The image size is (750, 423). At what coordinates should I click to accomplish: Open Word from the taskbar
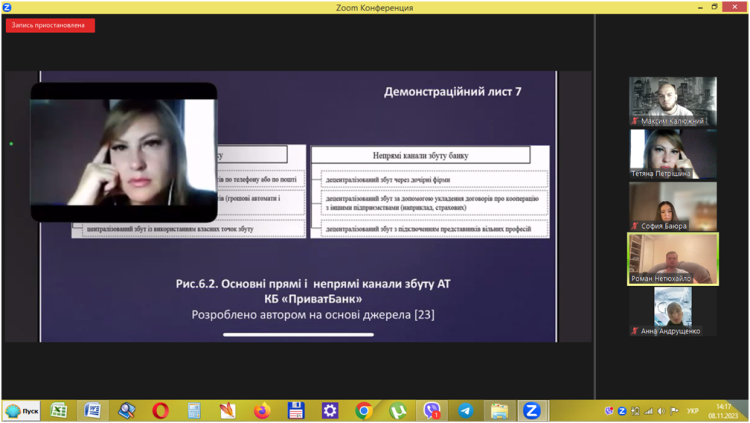pyautogui.click(x=93, y=410)
